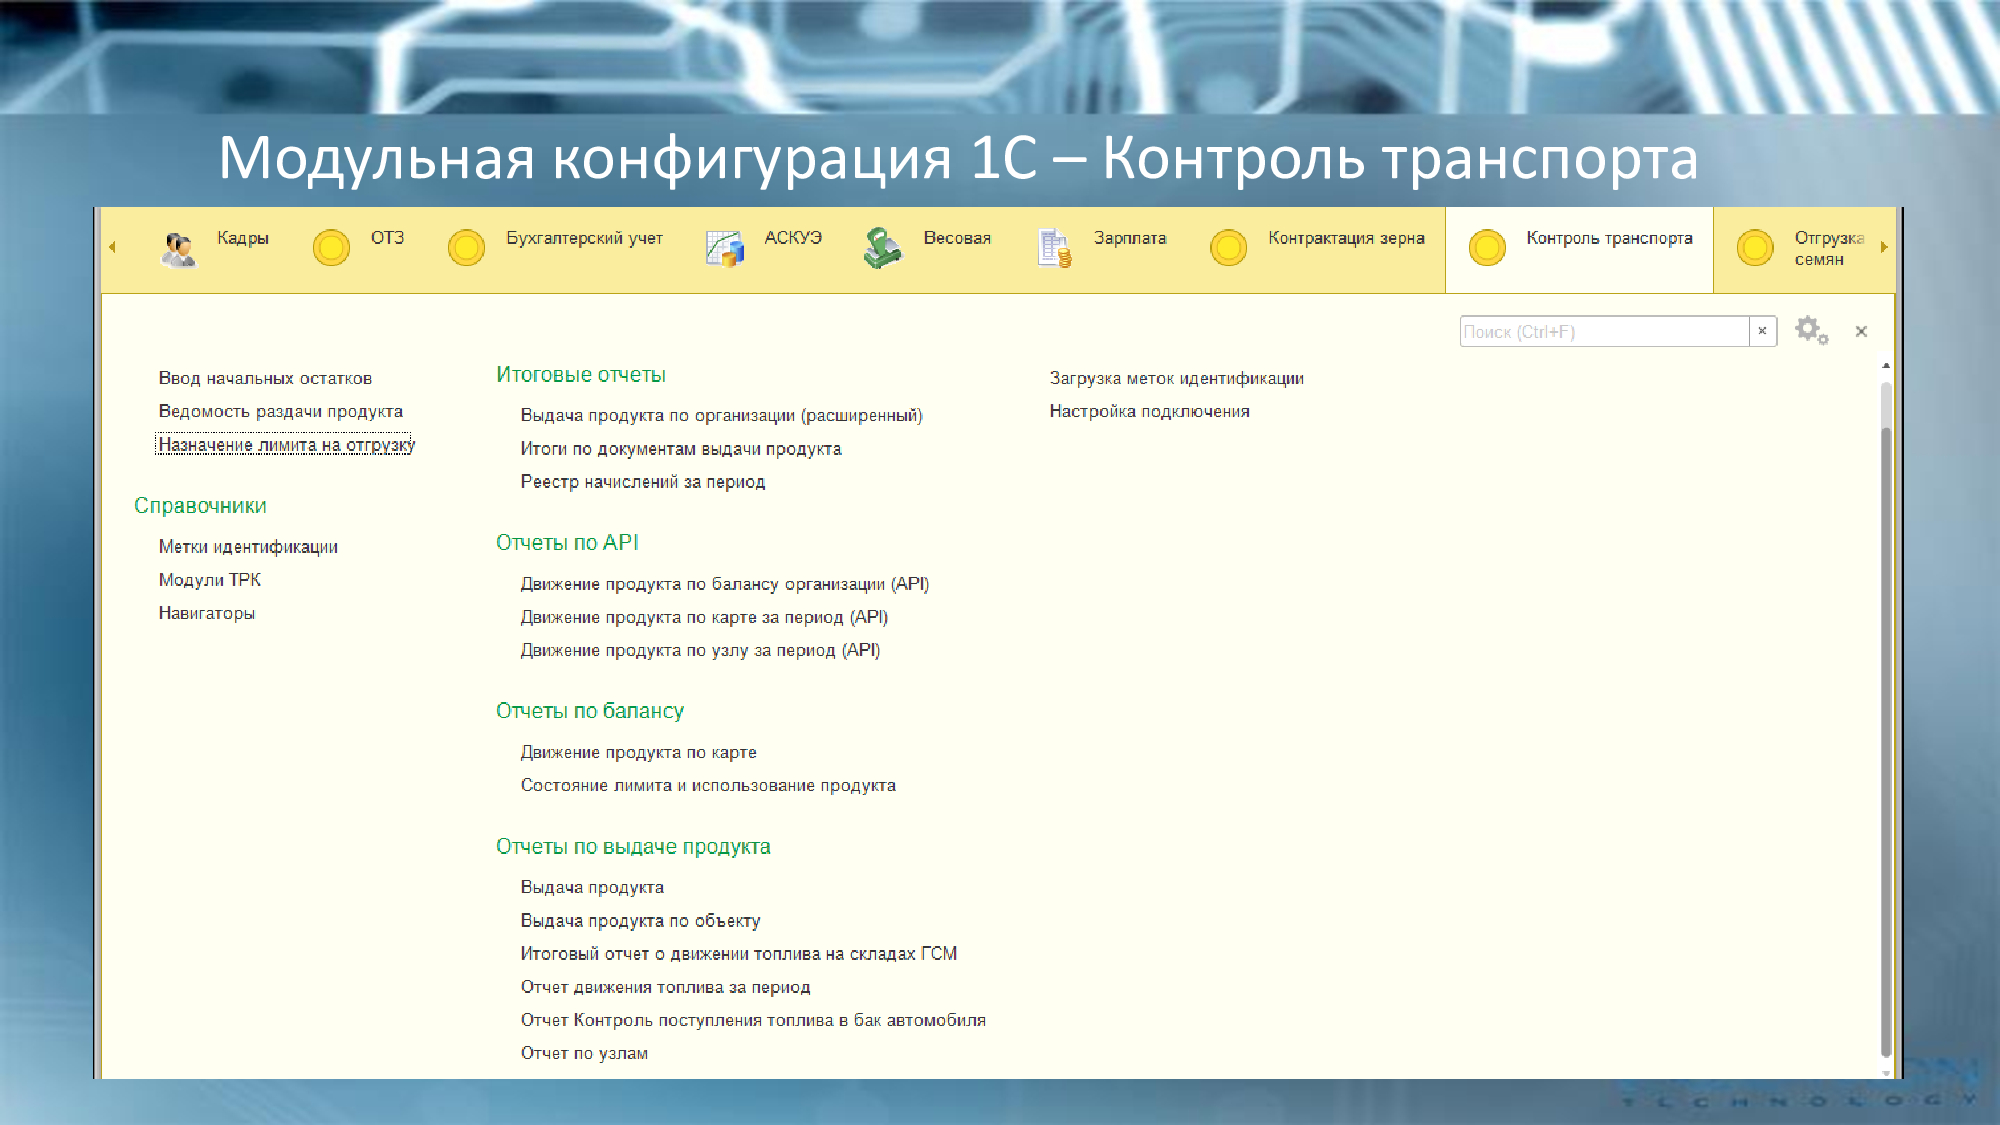Open Движение продукта по узлу за период (API)
This screenshot has width=2000, height=1125.
click(700, 650)
